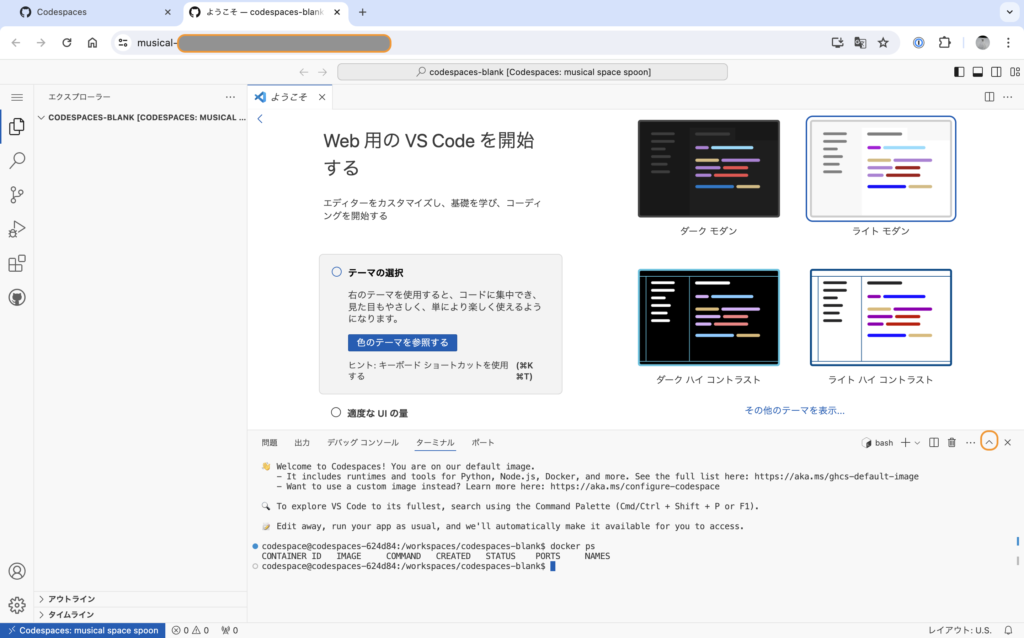Go forward arrow in command center

click(323, 72)
